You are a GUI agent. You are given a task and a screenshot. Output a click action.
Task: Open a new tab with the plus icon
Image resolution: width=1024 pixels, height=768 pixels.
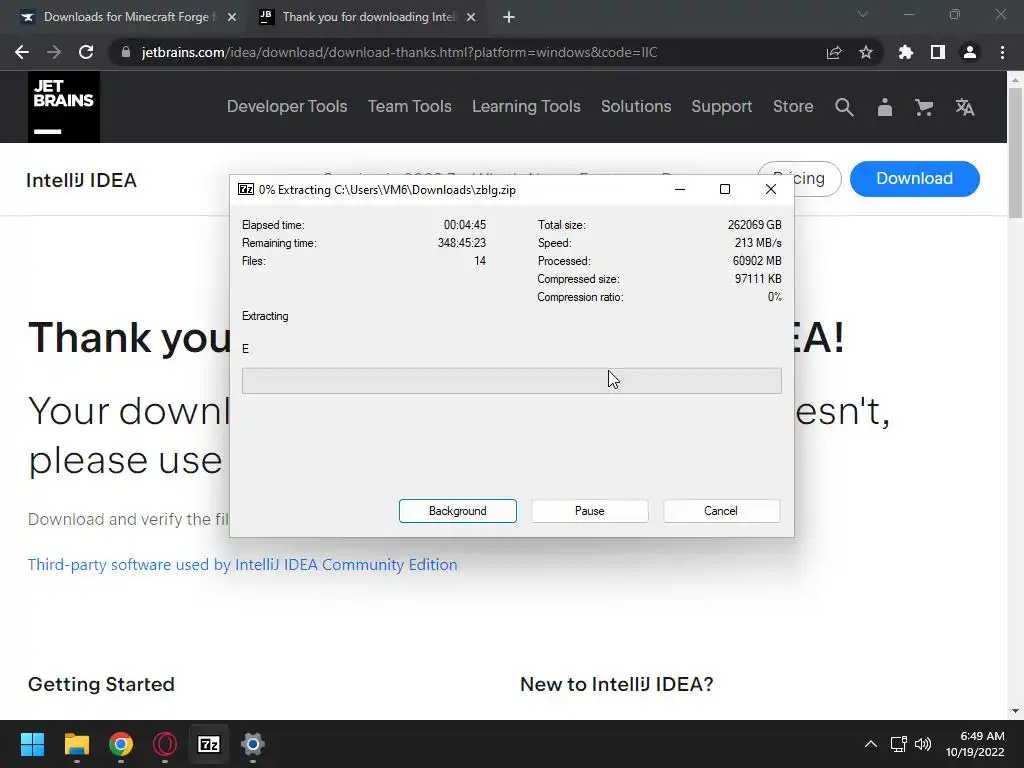[509, 18]
